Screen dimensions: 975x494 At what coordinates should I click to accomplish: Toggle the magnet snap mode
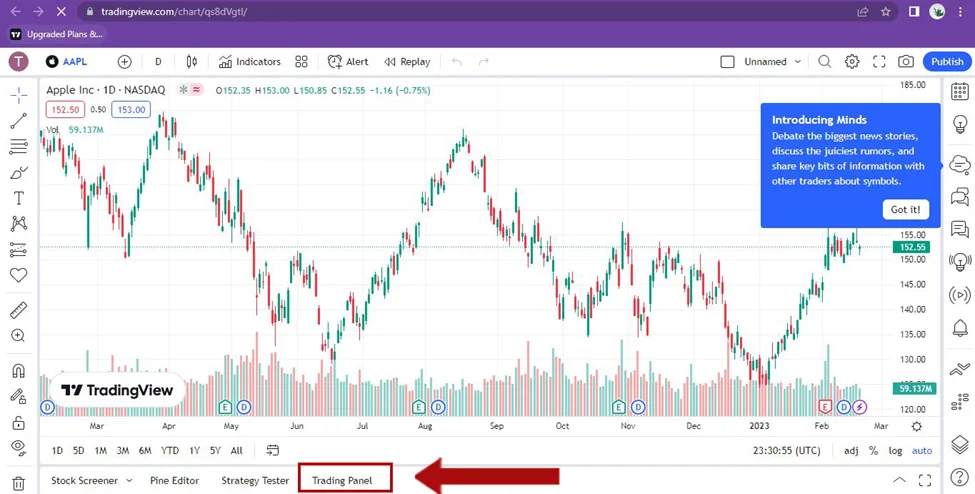(x=19, y=371)
